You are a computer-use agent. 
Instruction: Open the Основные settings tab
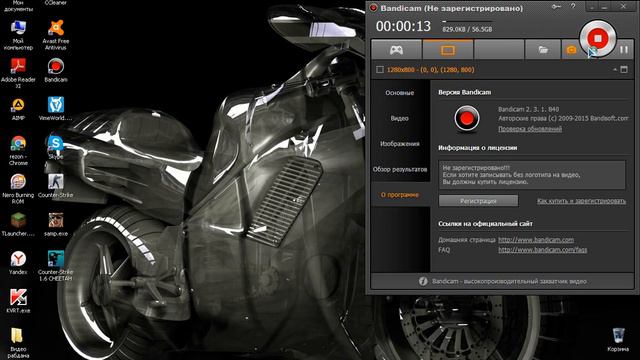pos(400,93)
